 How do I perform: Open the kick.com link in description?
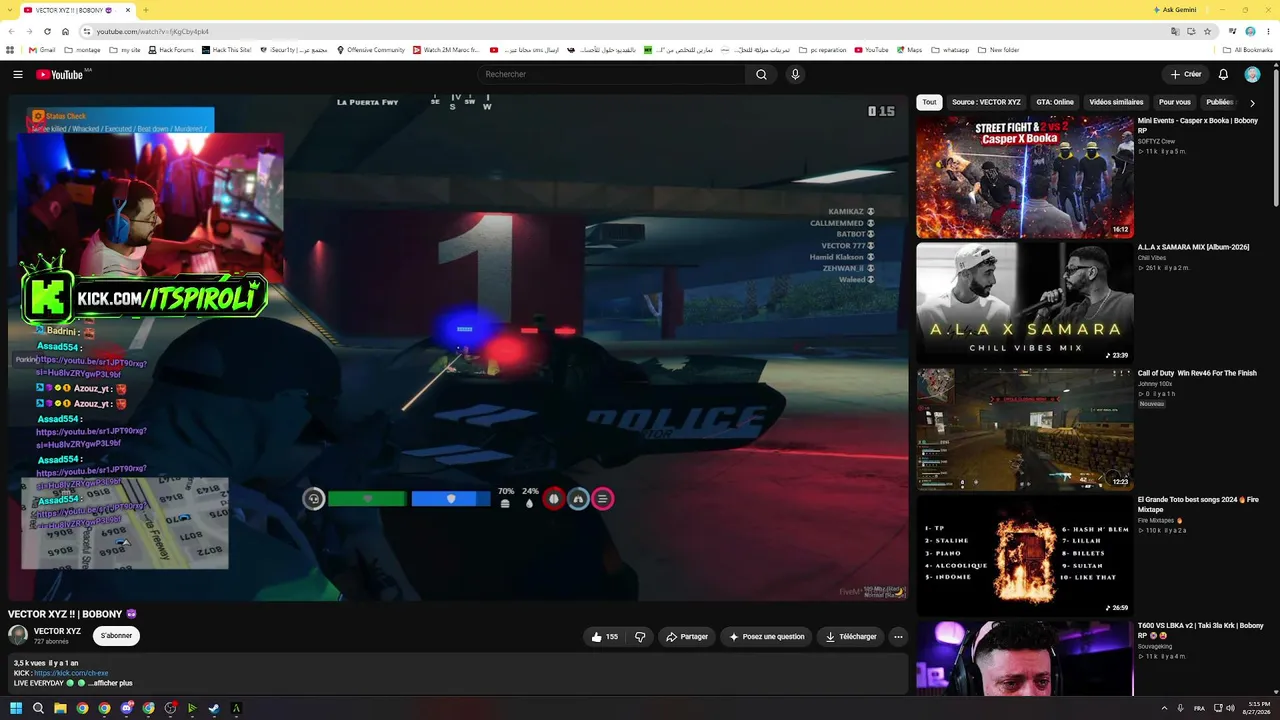[71, 673]
